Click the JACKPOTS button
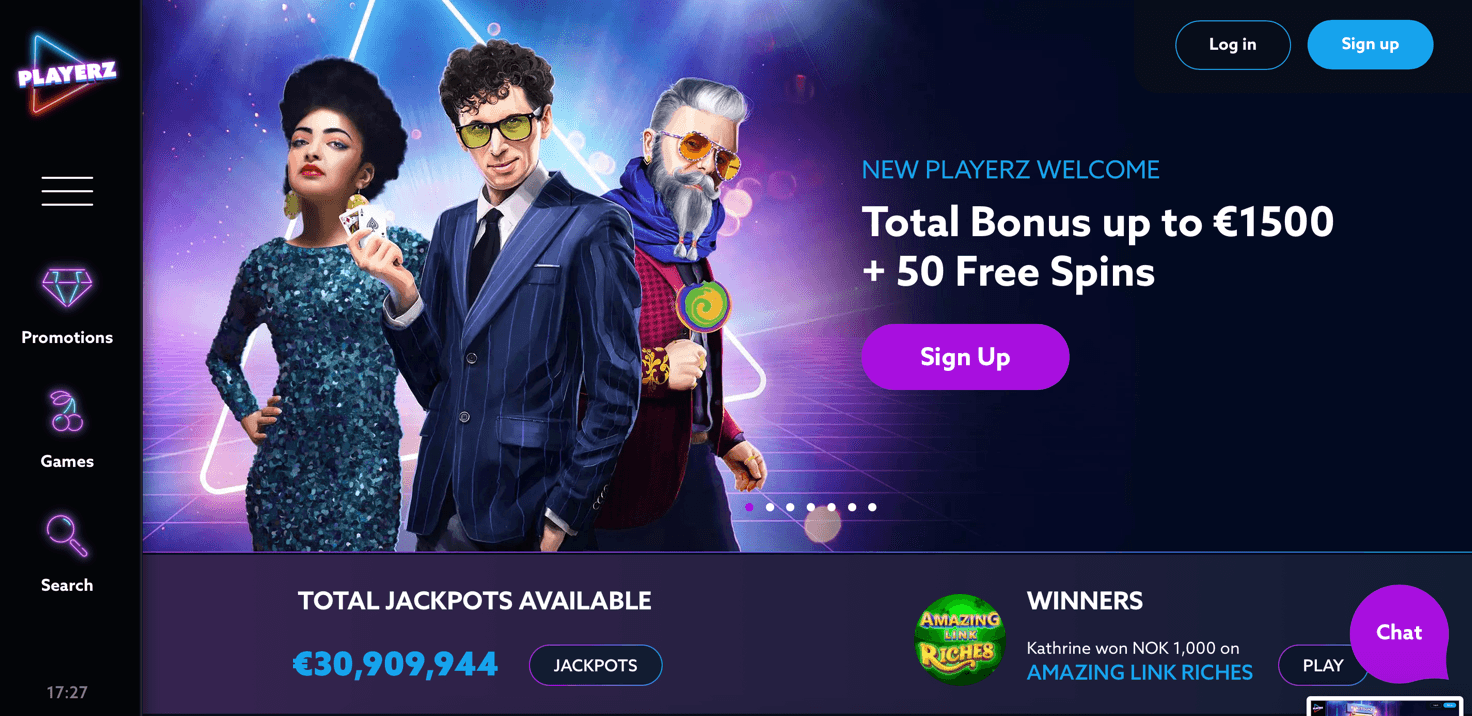The height and width of the screenshot is (716, 1472). [595, 666]
